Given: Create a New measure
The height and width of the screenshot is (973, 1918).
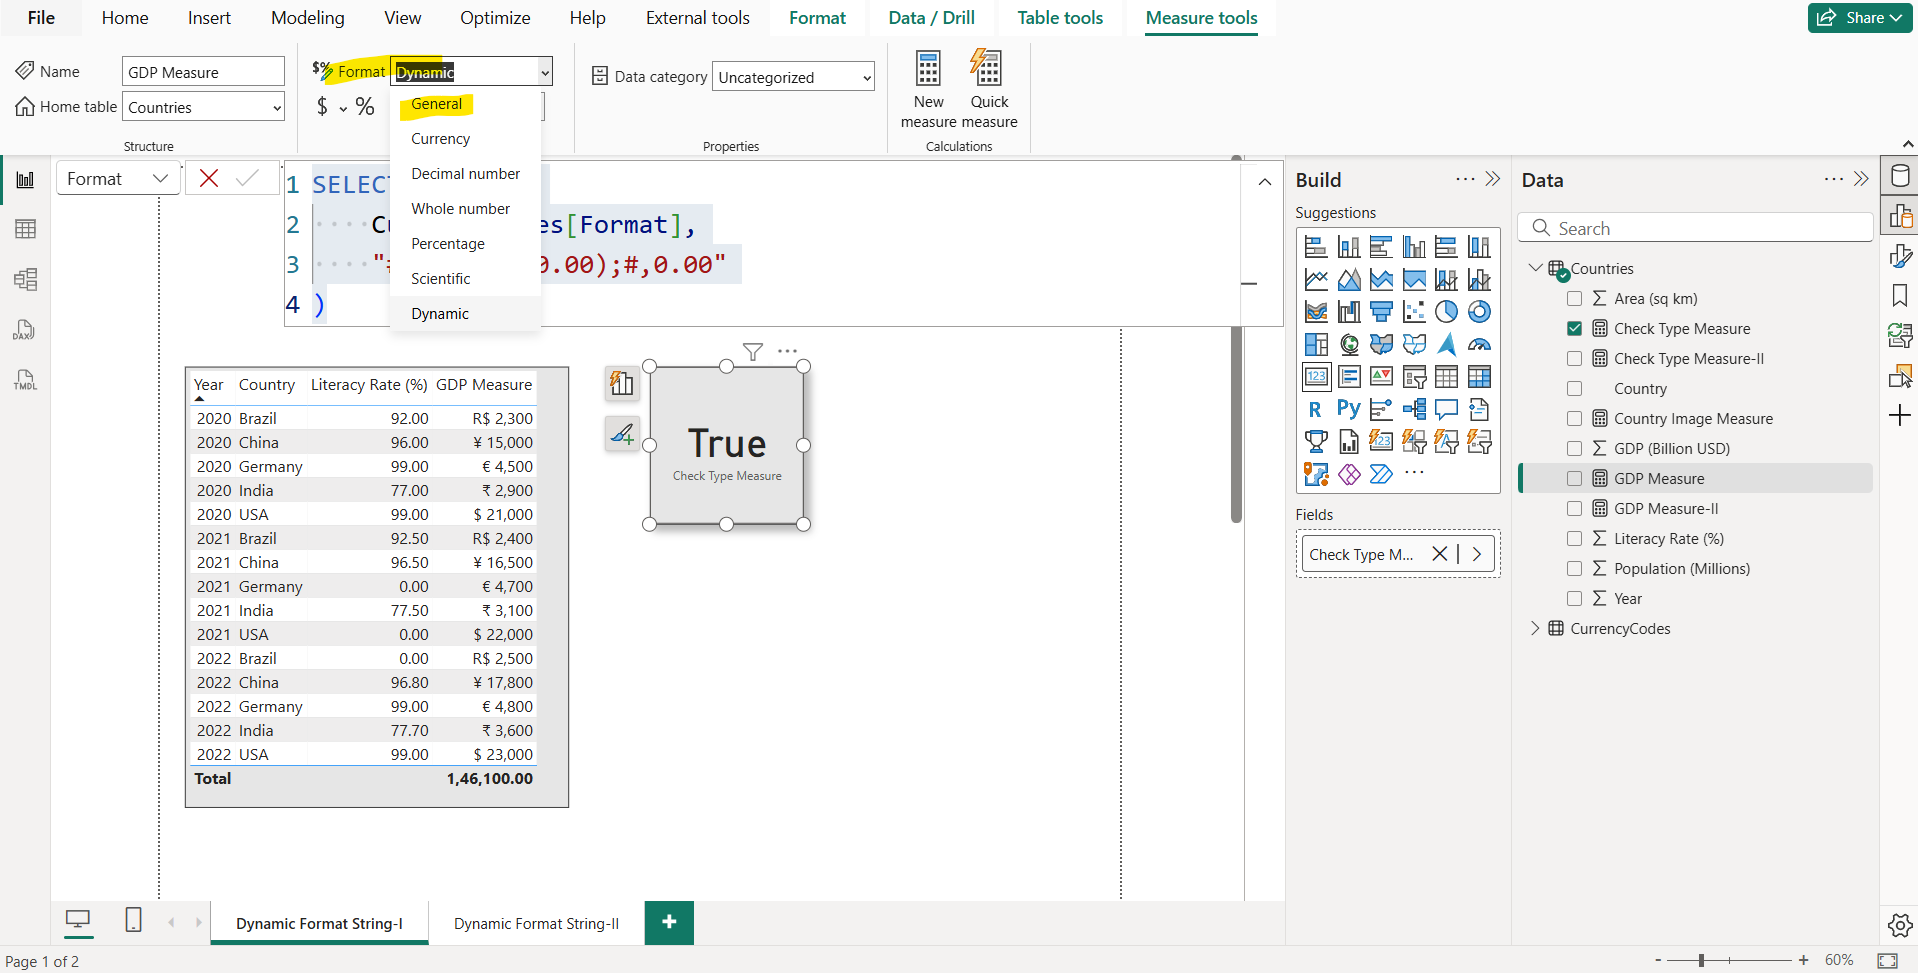Looking at the screenshot, I should (x=928, y=88).
